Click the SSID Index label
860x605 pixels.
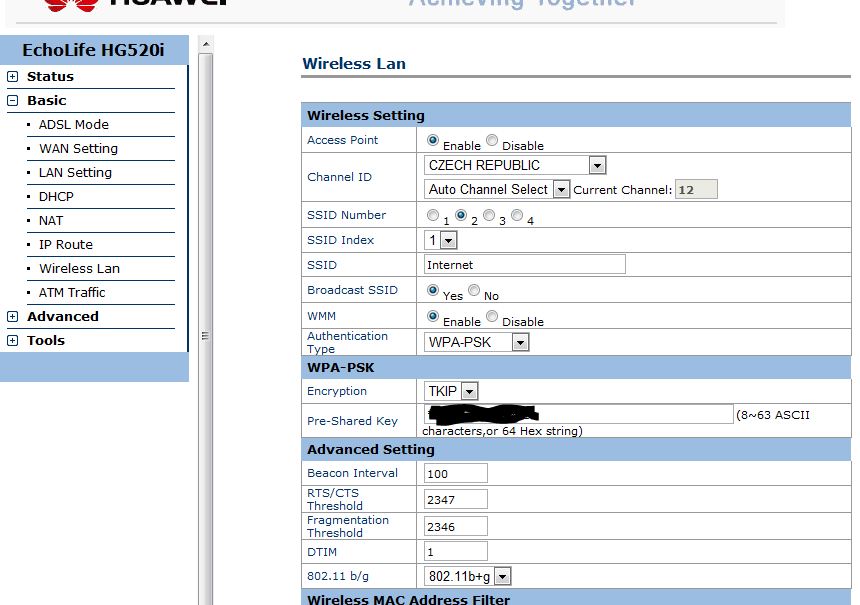coord(340,240)
